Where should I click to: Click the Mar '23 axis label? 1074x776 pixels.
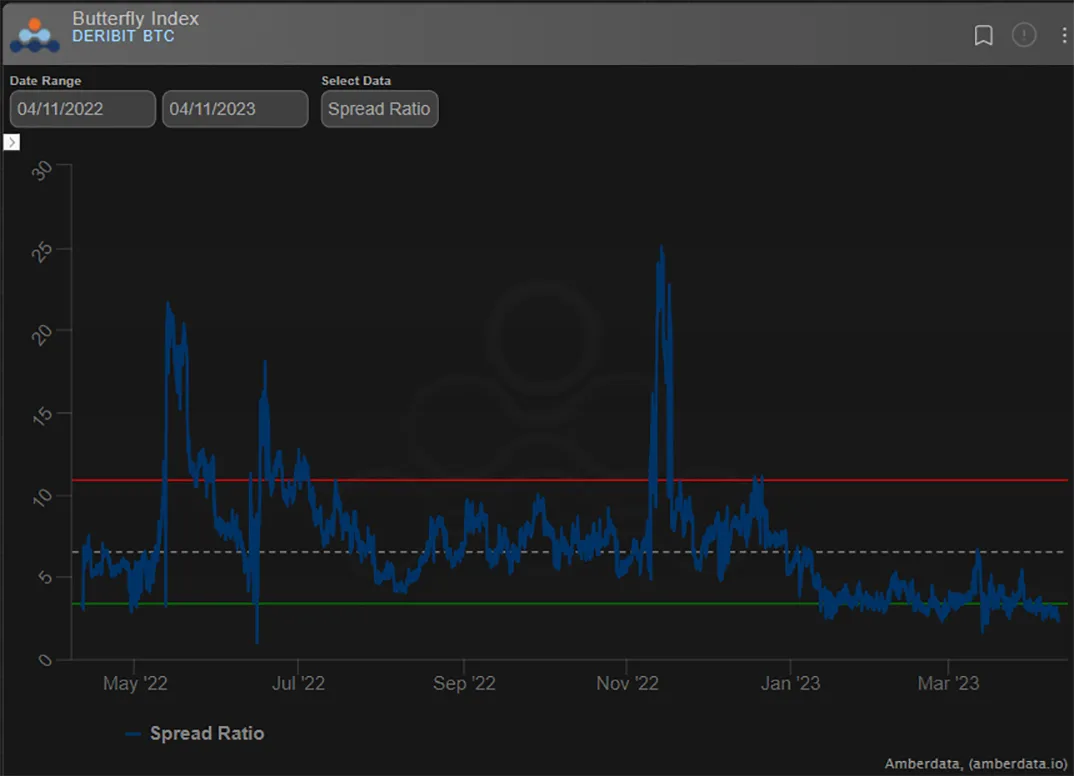tap(948, 683)
